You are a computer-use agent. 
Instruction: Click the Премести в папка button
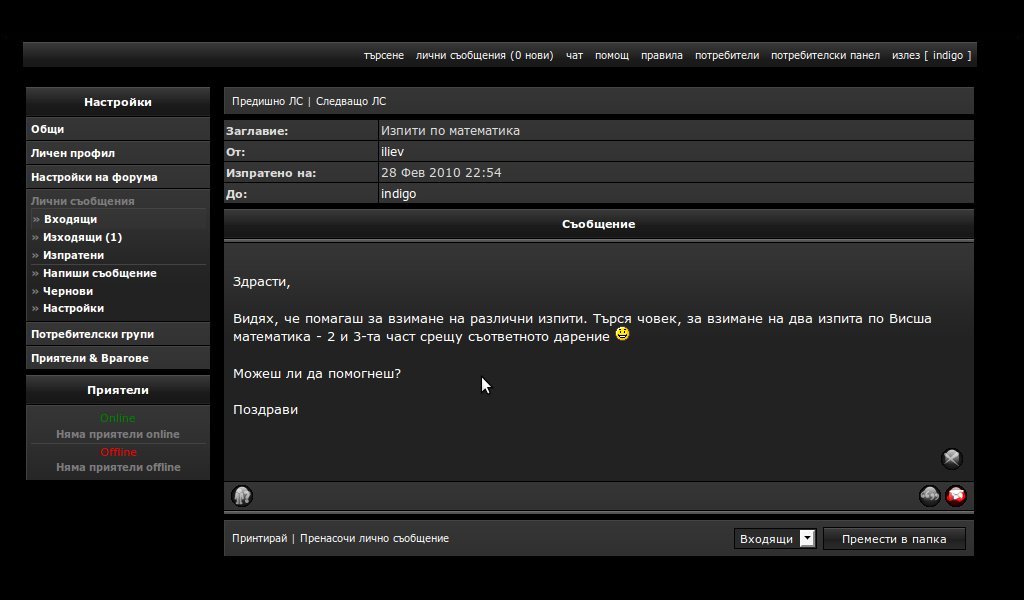click(893, 539)
